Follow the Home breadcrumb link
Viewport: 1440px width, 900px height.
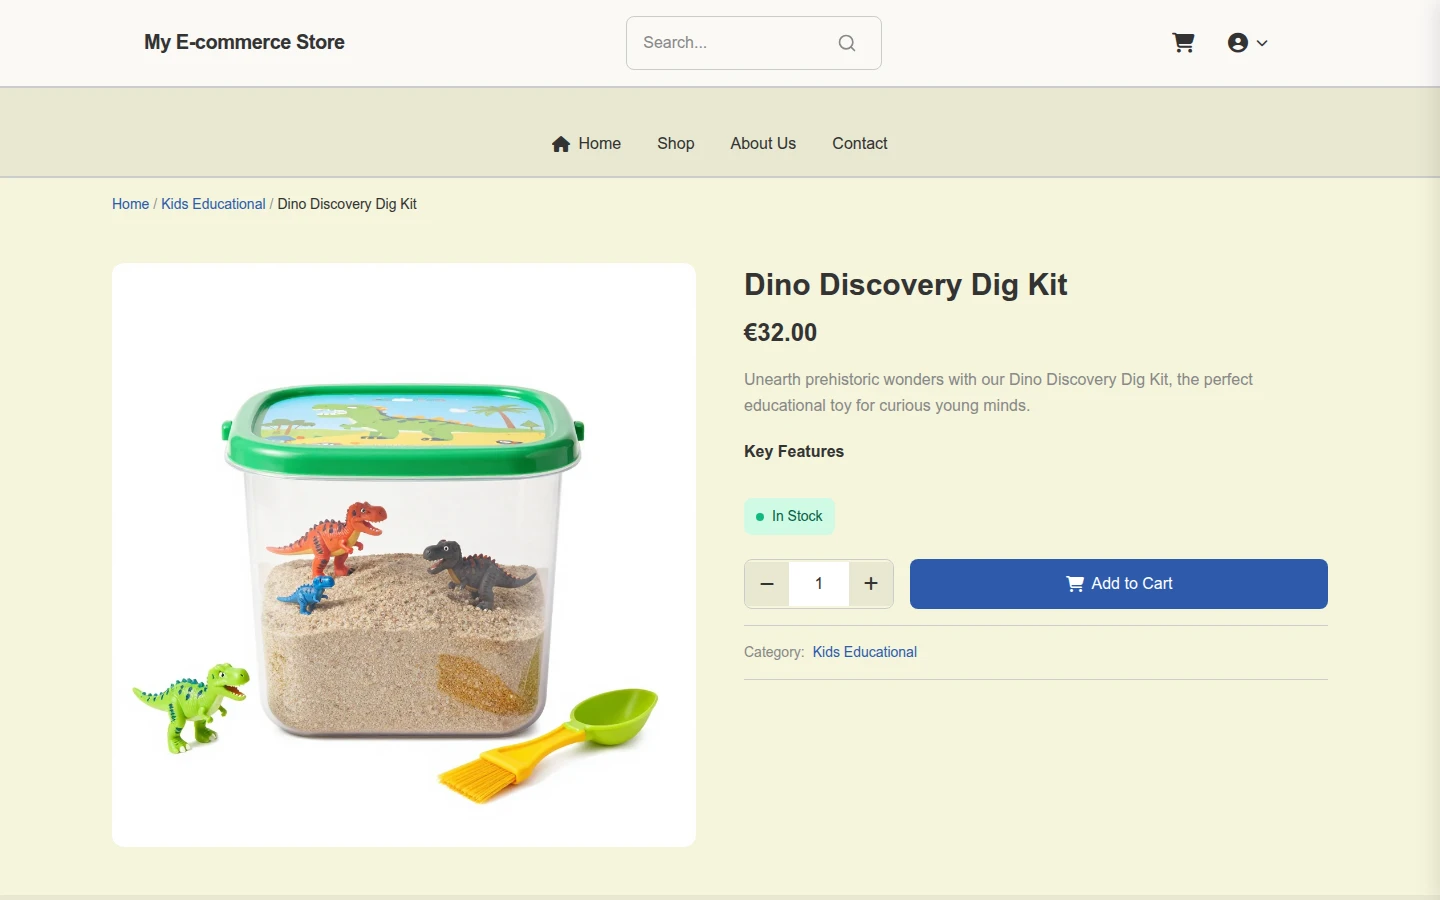click(x=130, y=204)
